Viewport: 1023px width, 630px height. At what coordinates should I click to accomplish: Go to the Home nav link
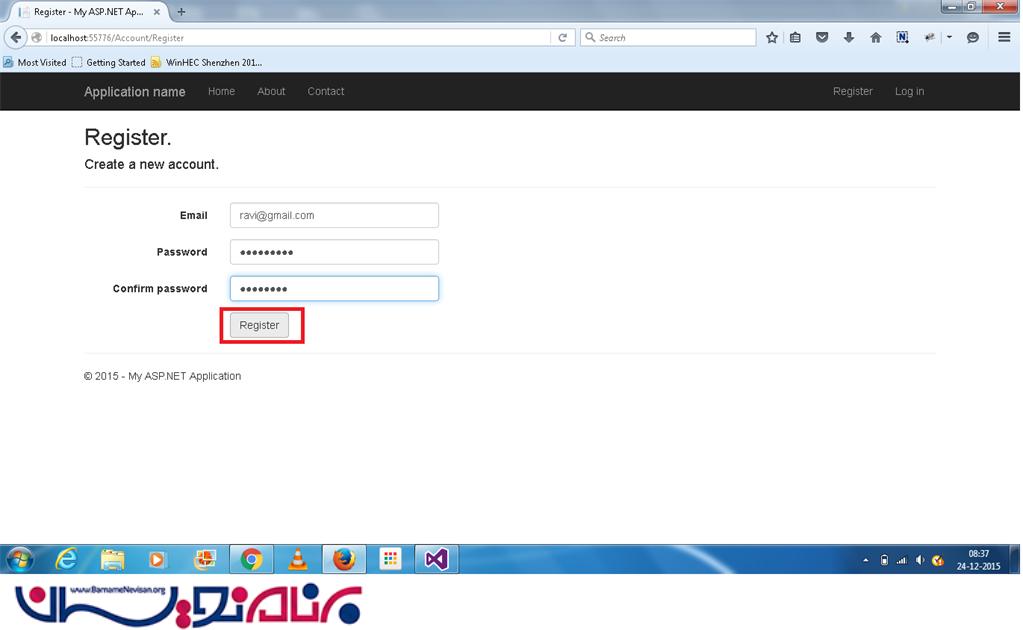click(x=221, y=91)
